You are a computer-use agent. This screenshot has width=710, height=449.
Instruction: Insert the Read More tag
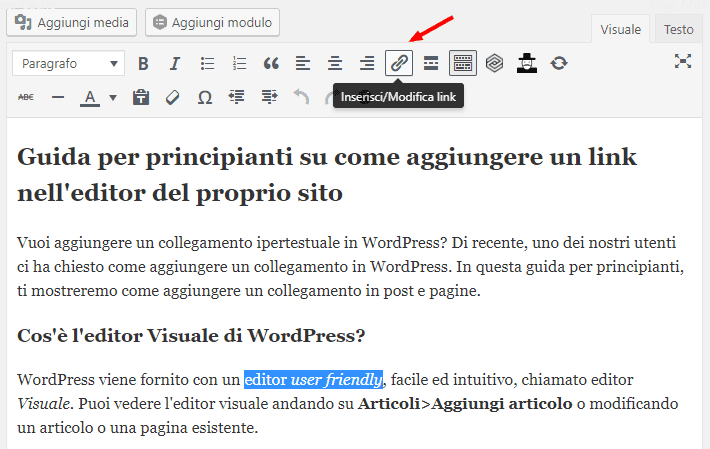tap(431, 63)
